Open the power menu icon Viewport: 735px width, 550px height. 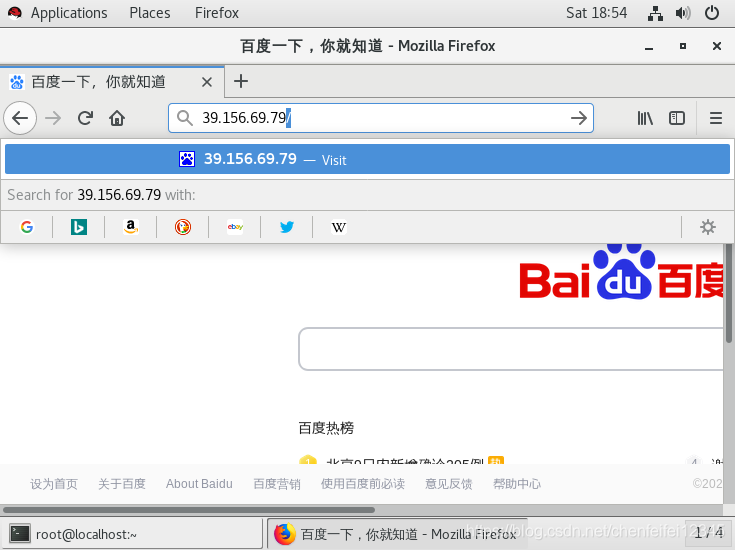[712, 13]
